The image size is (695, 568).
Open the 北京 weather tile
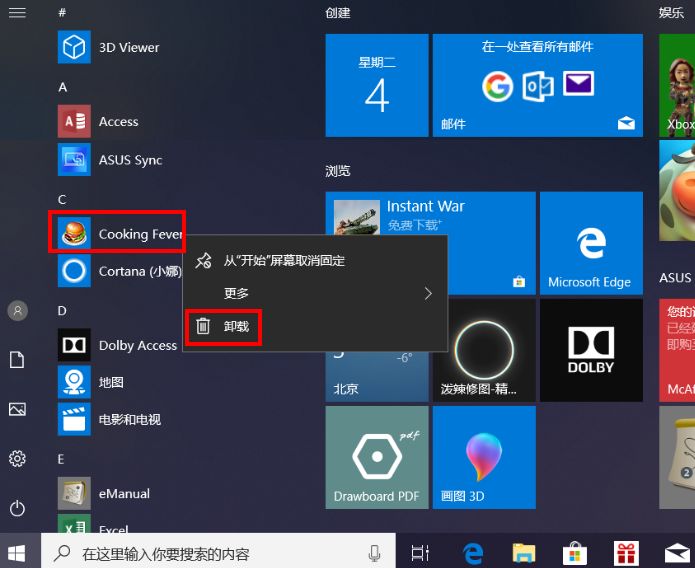point(377,377)
